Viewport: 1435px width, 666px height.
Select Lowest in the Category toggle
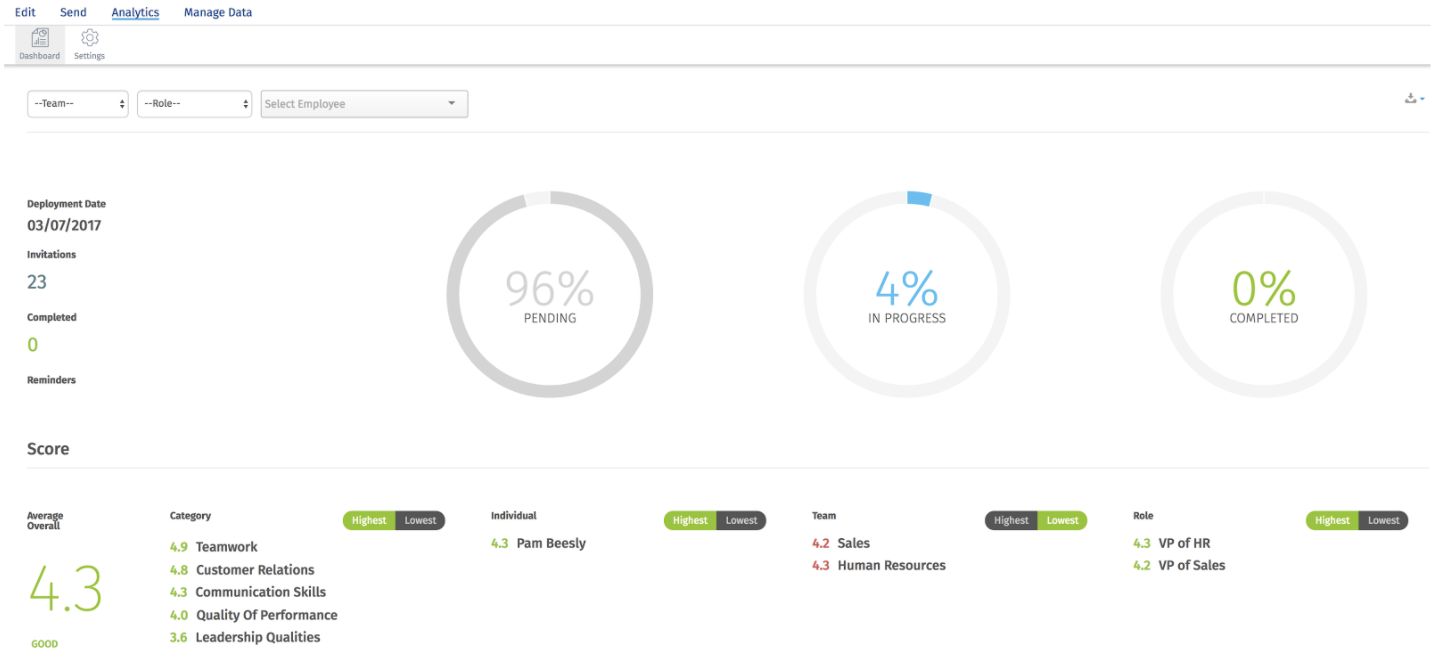(420, 520)
